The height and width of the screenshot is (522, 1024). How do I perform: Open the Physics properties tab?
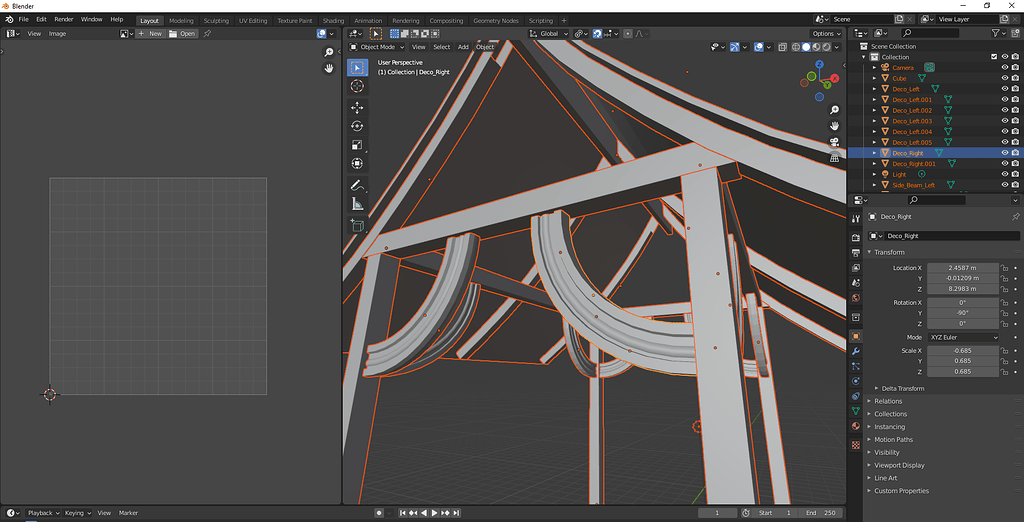[x=856, y=381]
